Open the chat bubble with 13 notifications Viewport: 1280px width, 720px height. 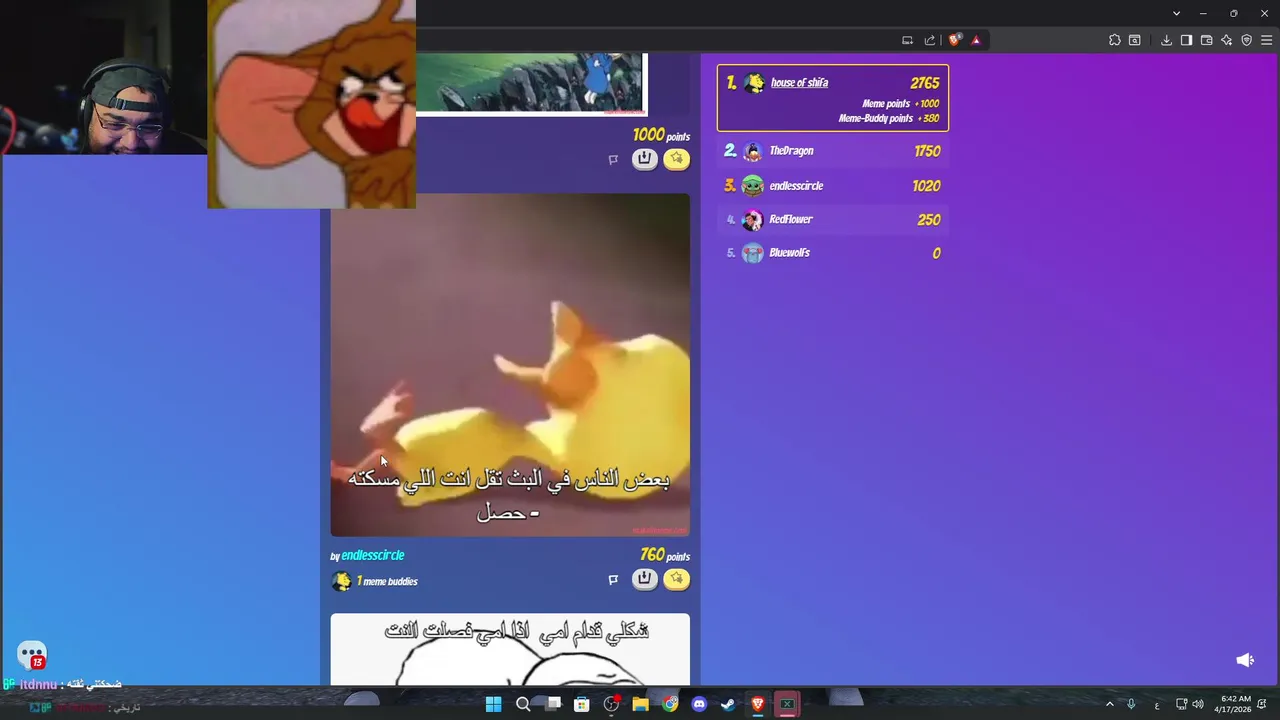click(32, 656)
